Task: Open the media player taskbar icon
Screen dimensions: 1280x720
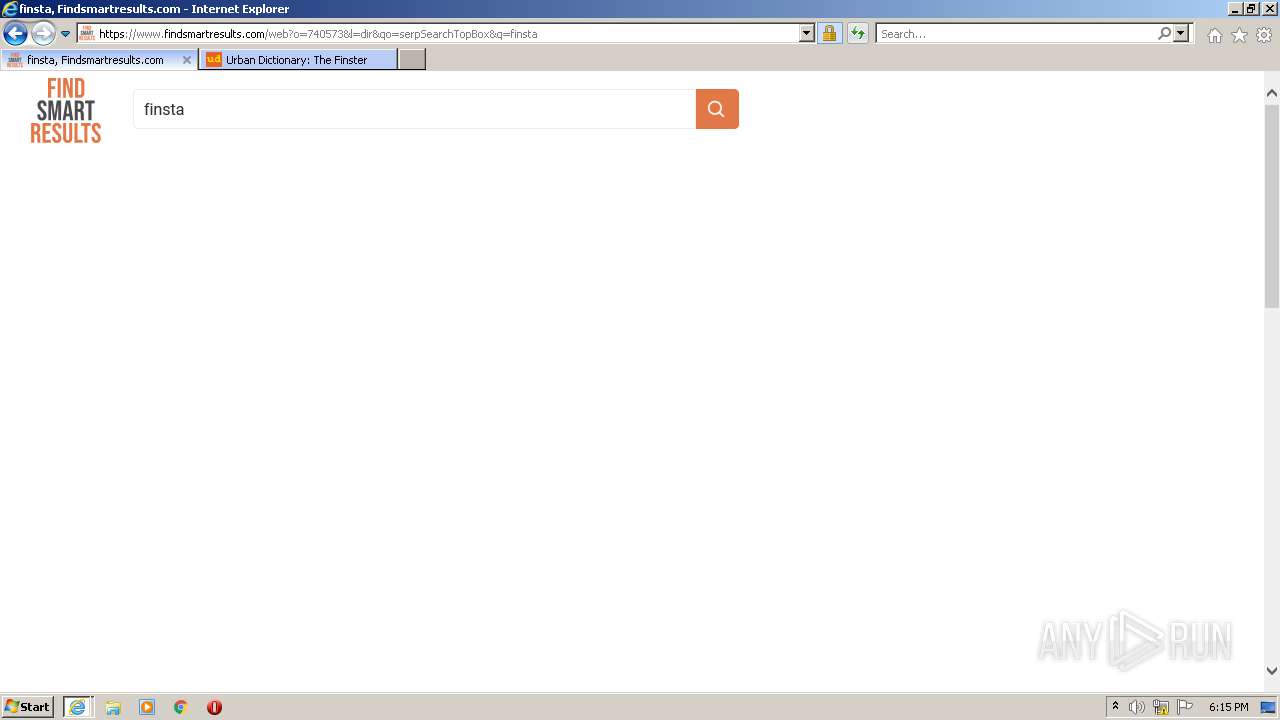Action: (x=147, y=707)
